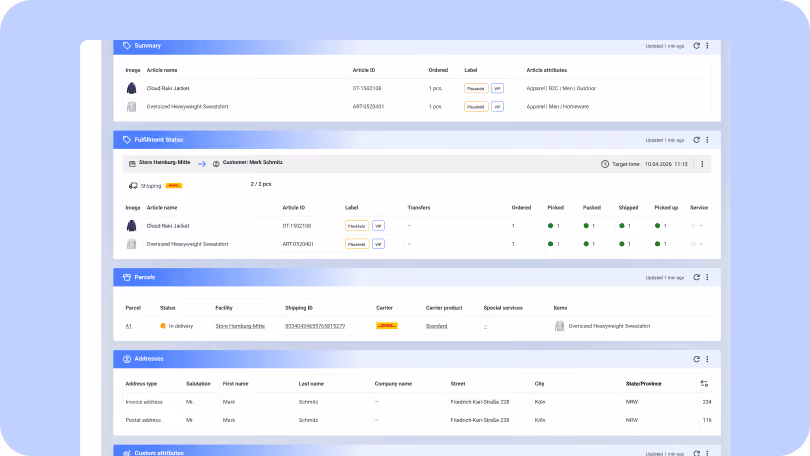Click Customer: Mark Schmitz text

tap(253, 162)
